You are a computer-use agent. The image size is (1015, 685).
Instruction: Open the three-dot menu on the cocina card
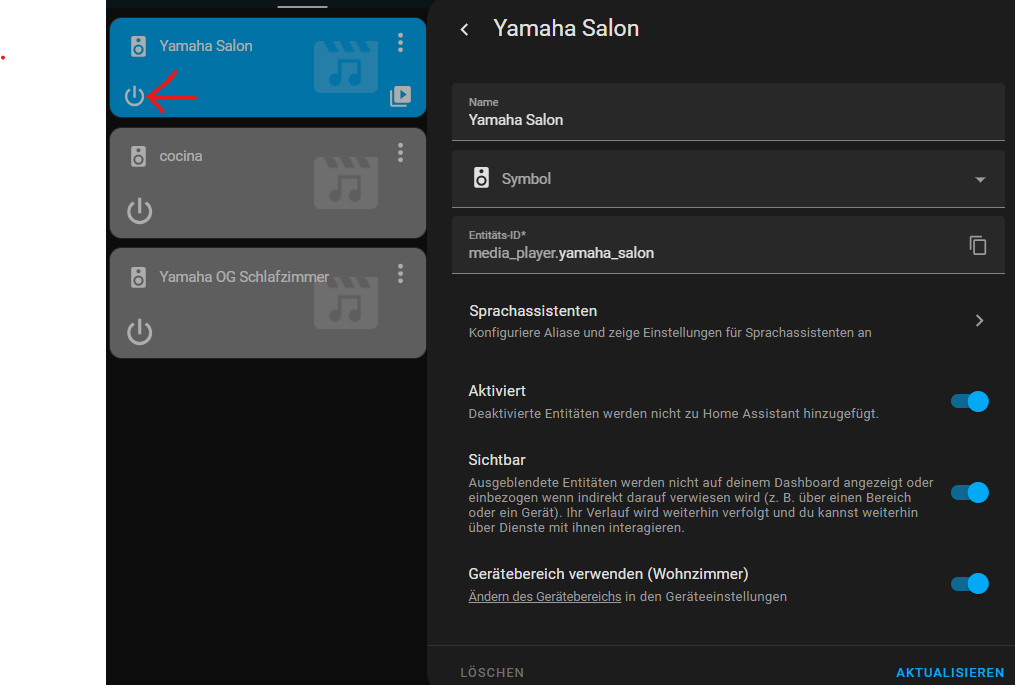click(x=400, y=153)
